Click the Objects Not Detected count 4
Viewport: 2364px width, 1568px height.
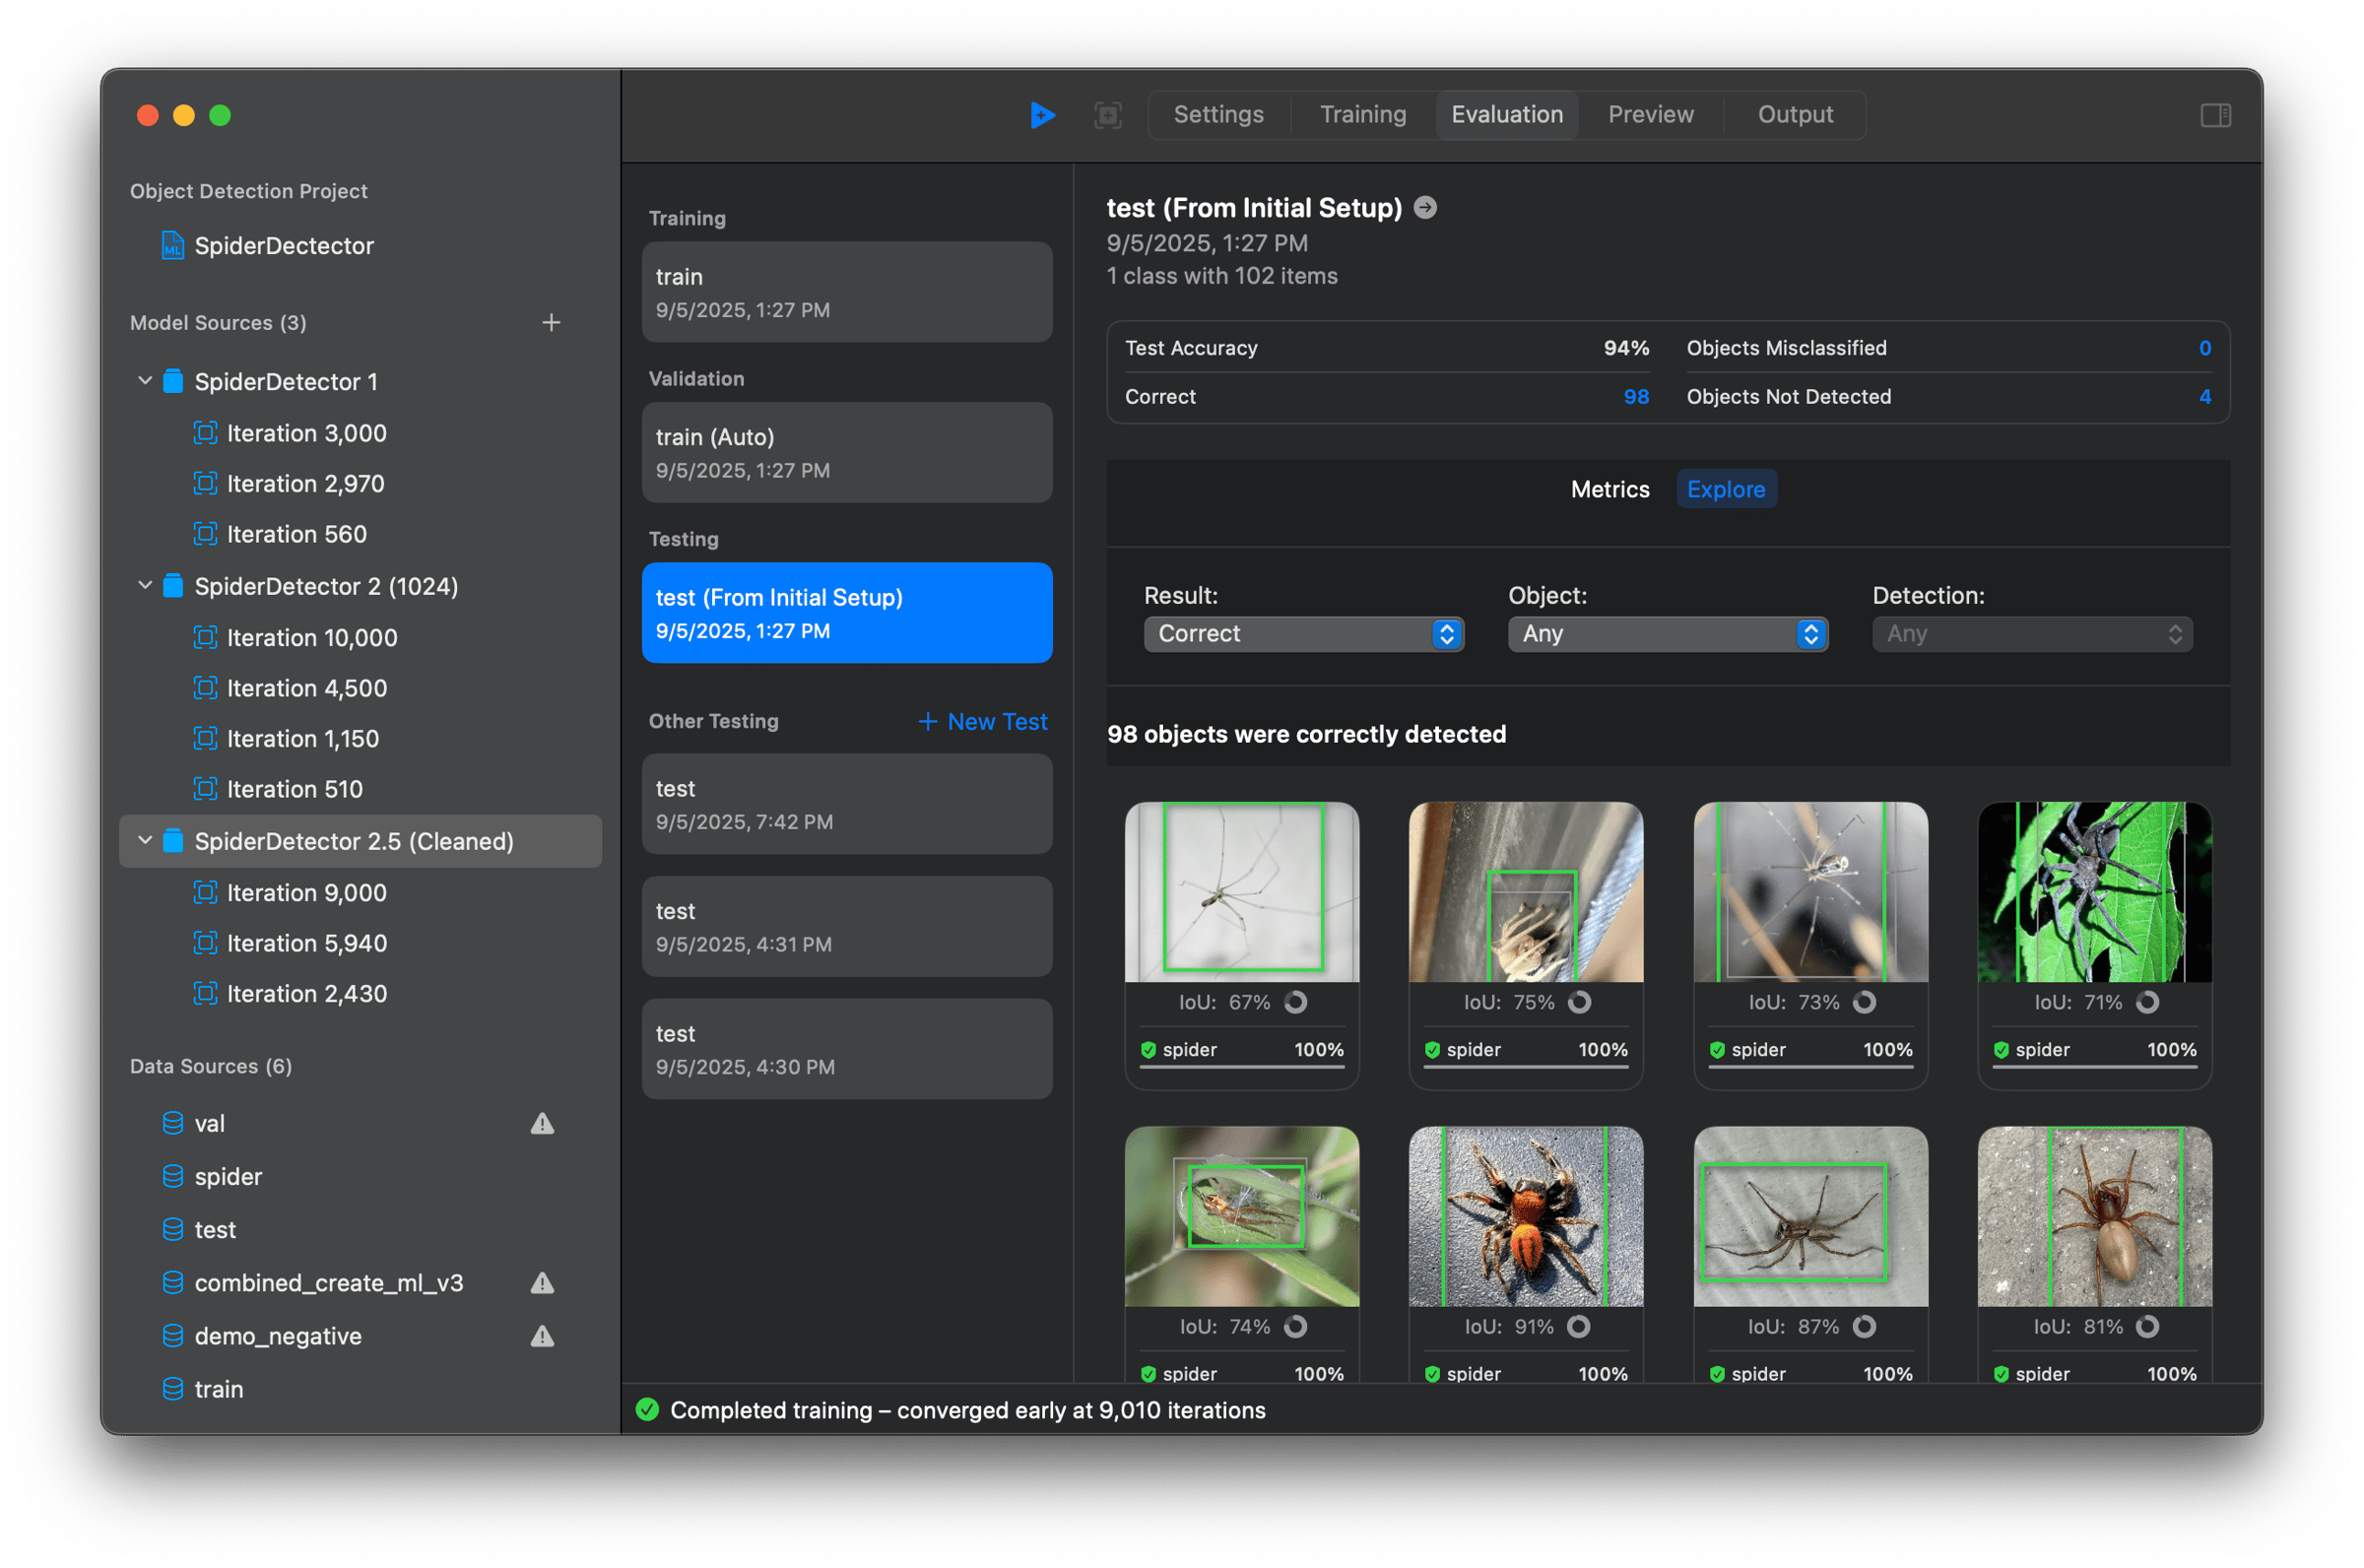[2204, 397]
